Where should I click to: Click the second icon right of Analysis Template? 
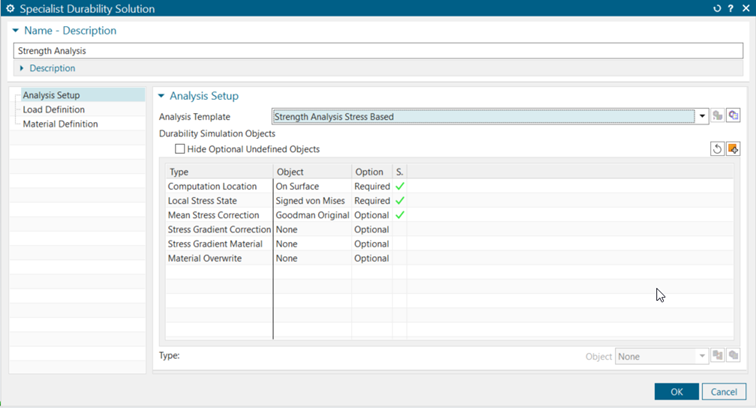click(x=733, y=117)
